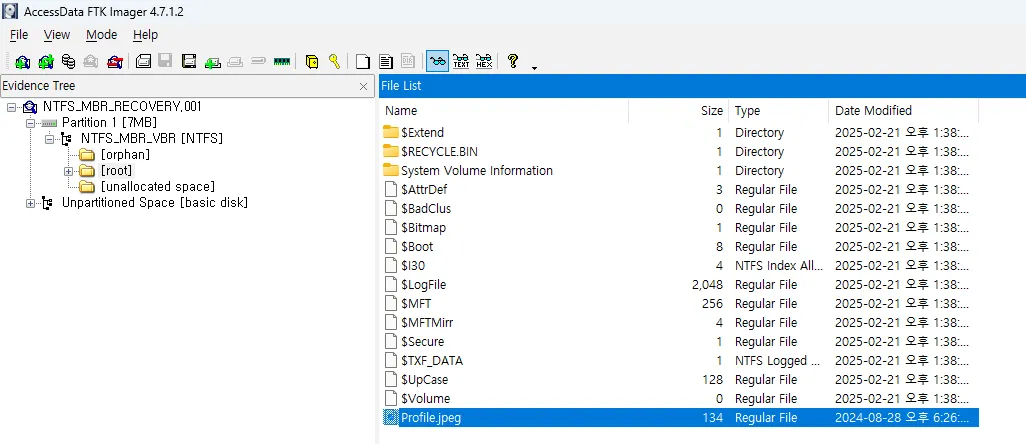The width and height of the screenshot is (1026, 444).
Task: Click the Export File Hash List icon
Action: pyautogui.click(x=385, y=61)
